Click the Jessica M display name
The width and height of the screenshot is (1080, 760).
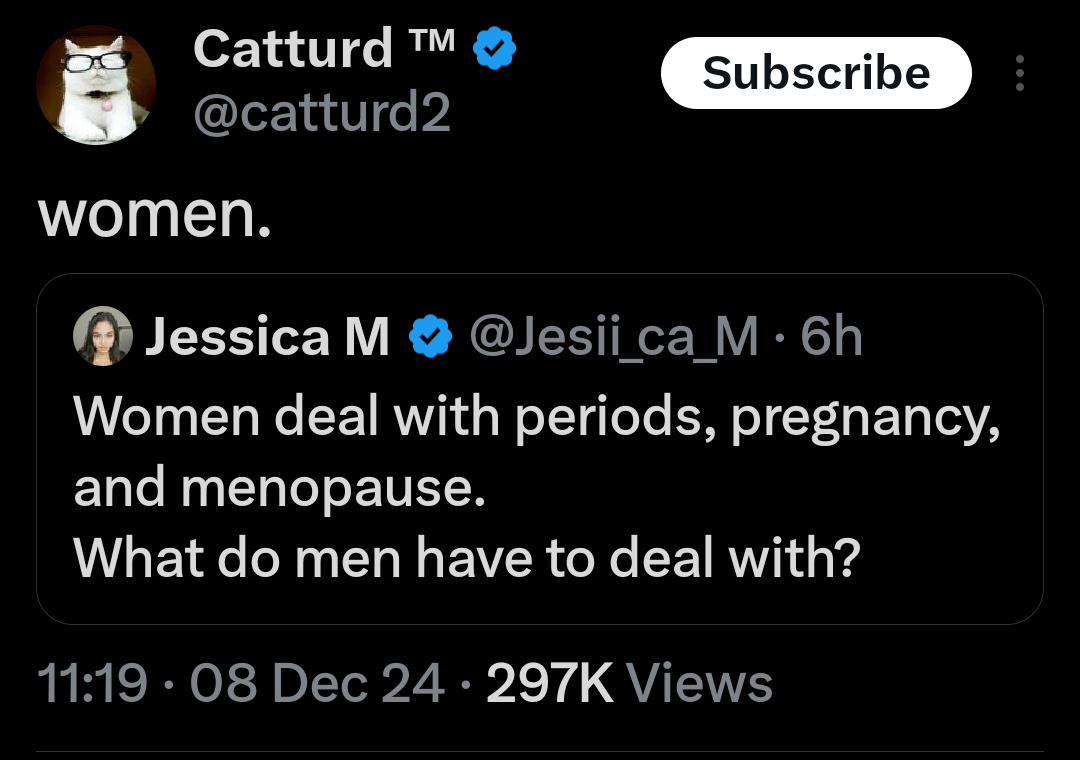(x=268, y=337)
